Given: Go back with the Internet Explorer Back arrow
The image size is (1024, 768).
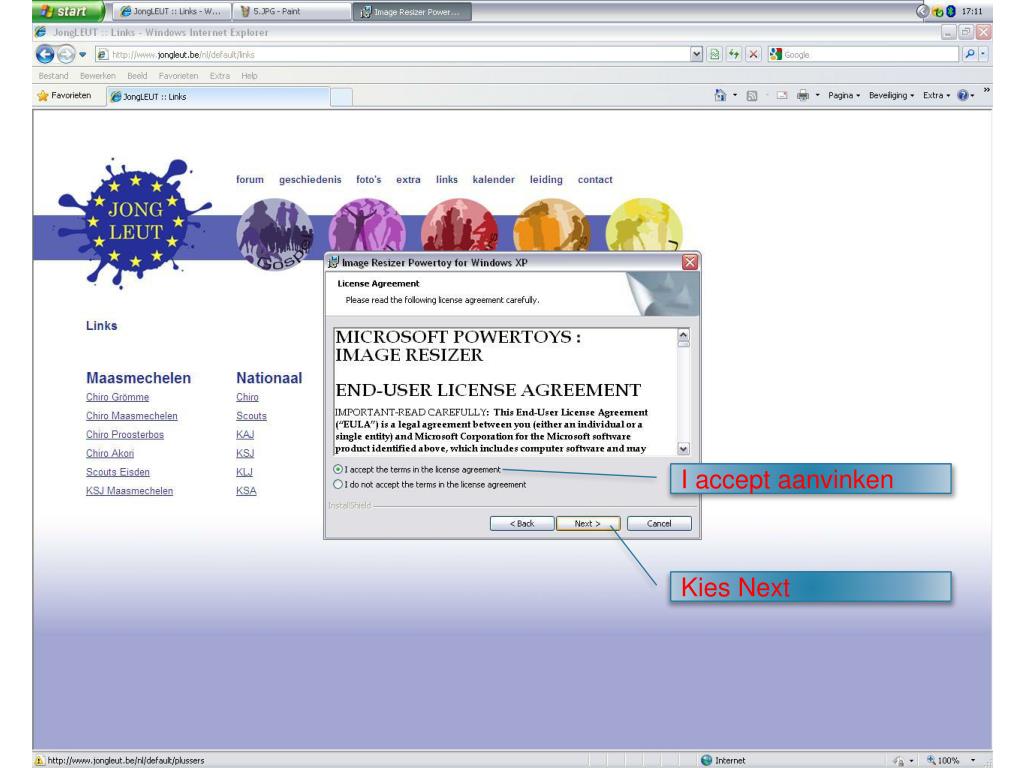Looking at the screenshot, I should click(x=45, y=54).
